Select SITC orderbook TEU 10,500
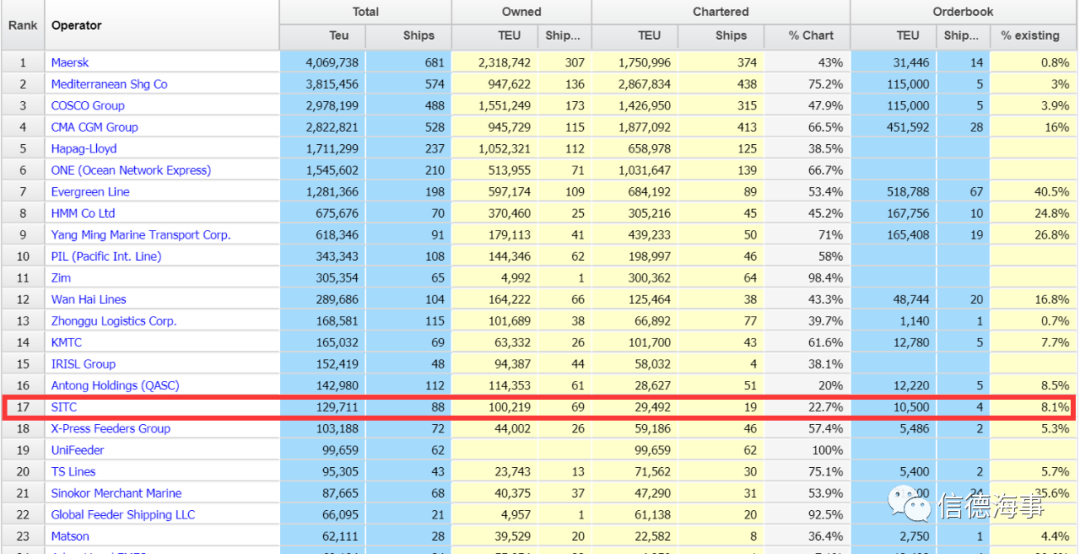Viewport: 1080px width, 554px height. tap(909, 407)
